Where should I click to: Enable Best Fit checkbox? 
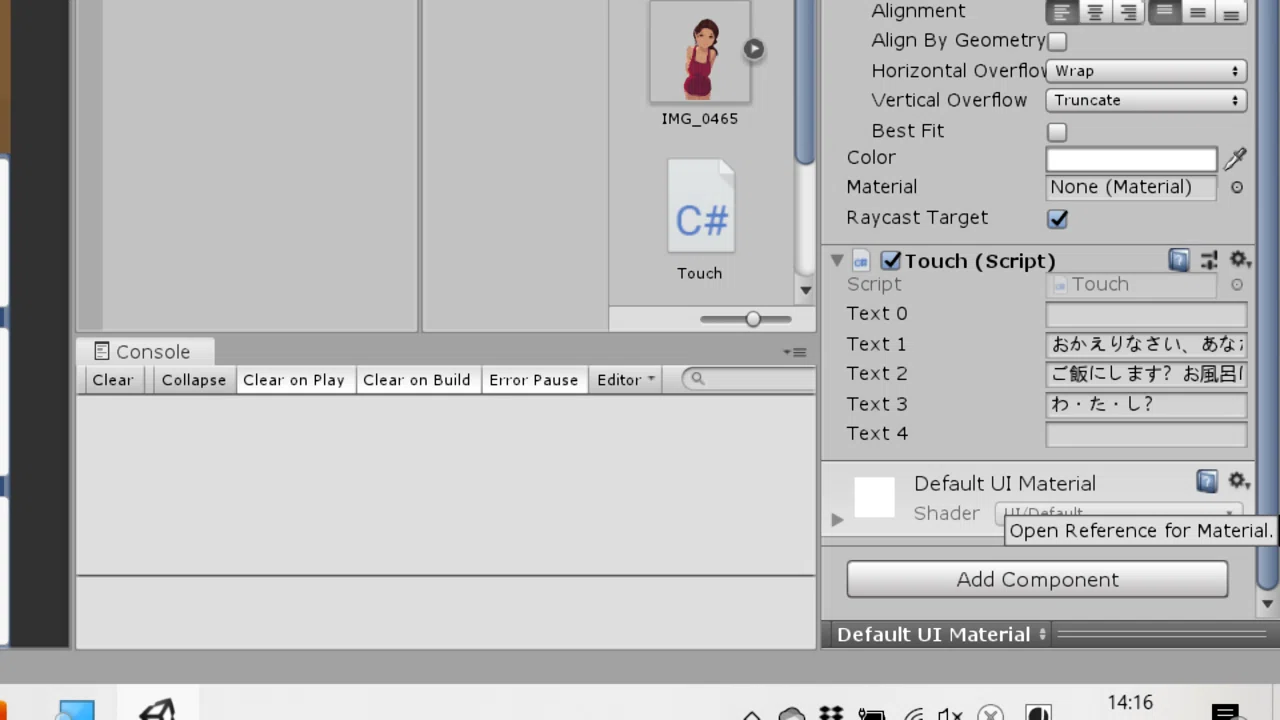pos(1057,132)
